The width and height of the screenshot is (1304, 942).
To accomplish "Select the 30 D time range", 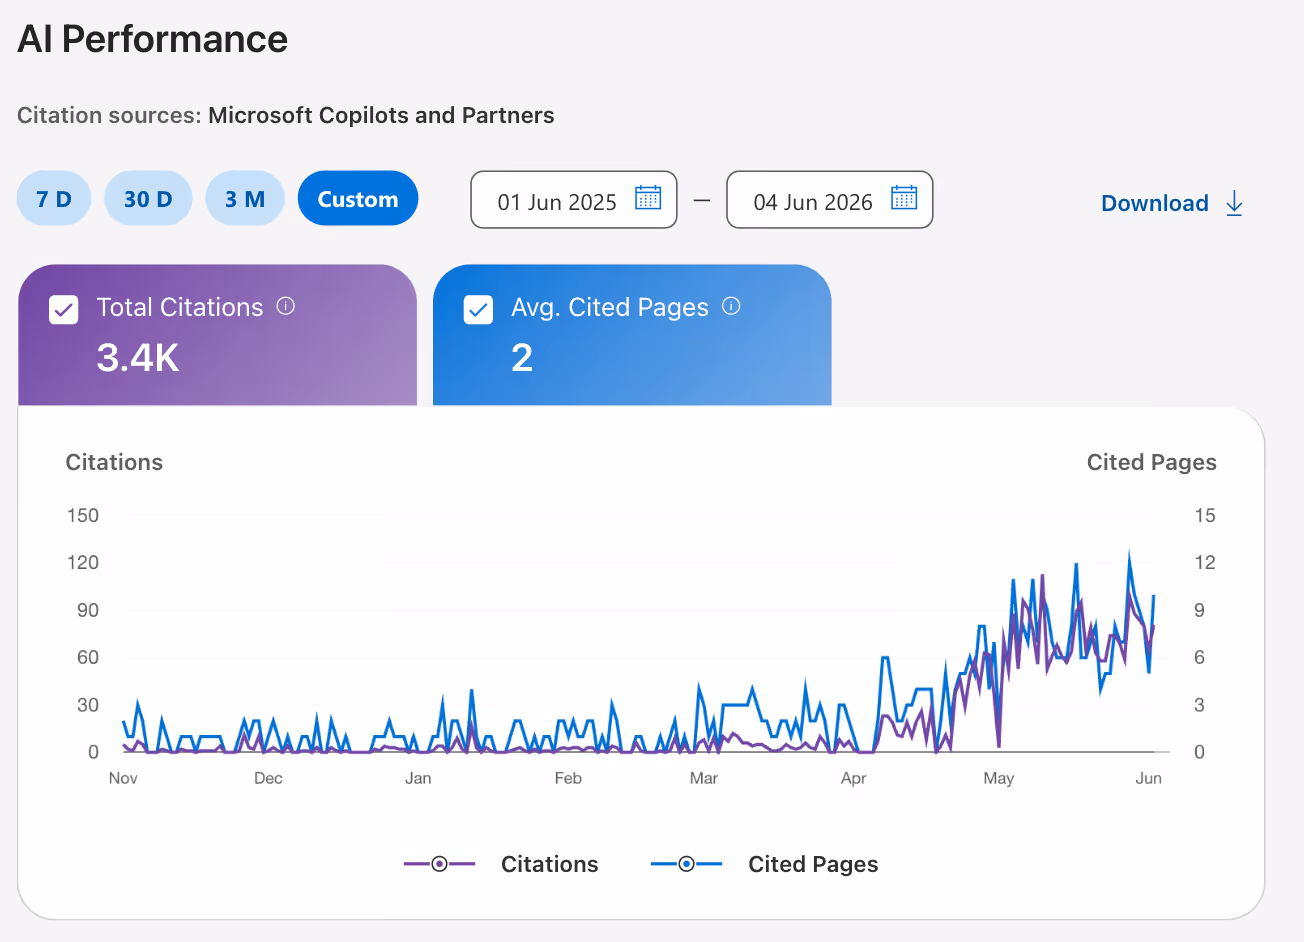I will [148, 199].
